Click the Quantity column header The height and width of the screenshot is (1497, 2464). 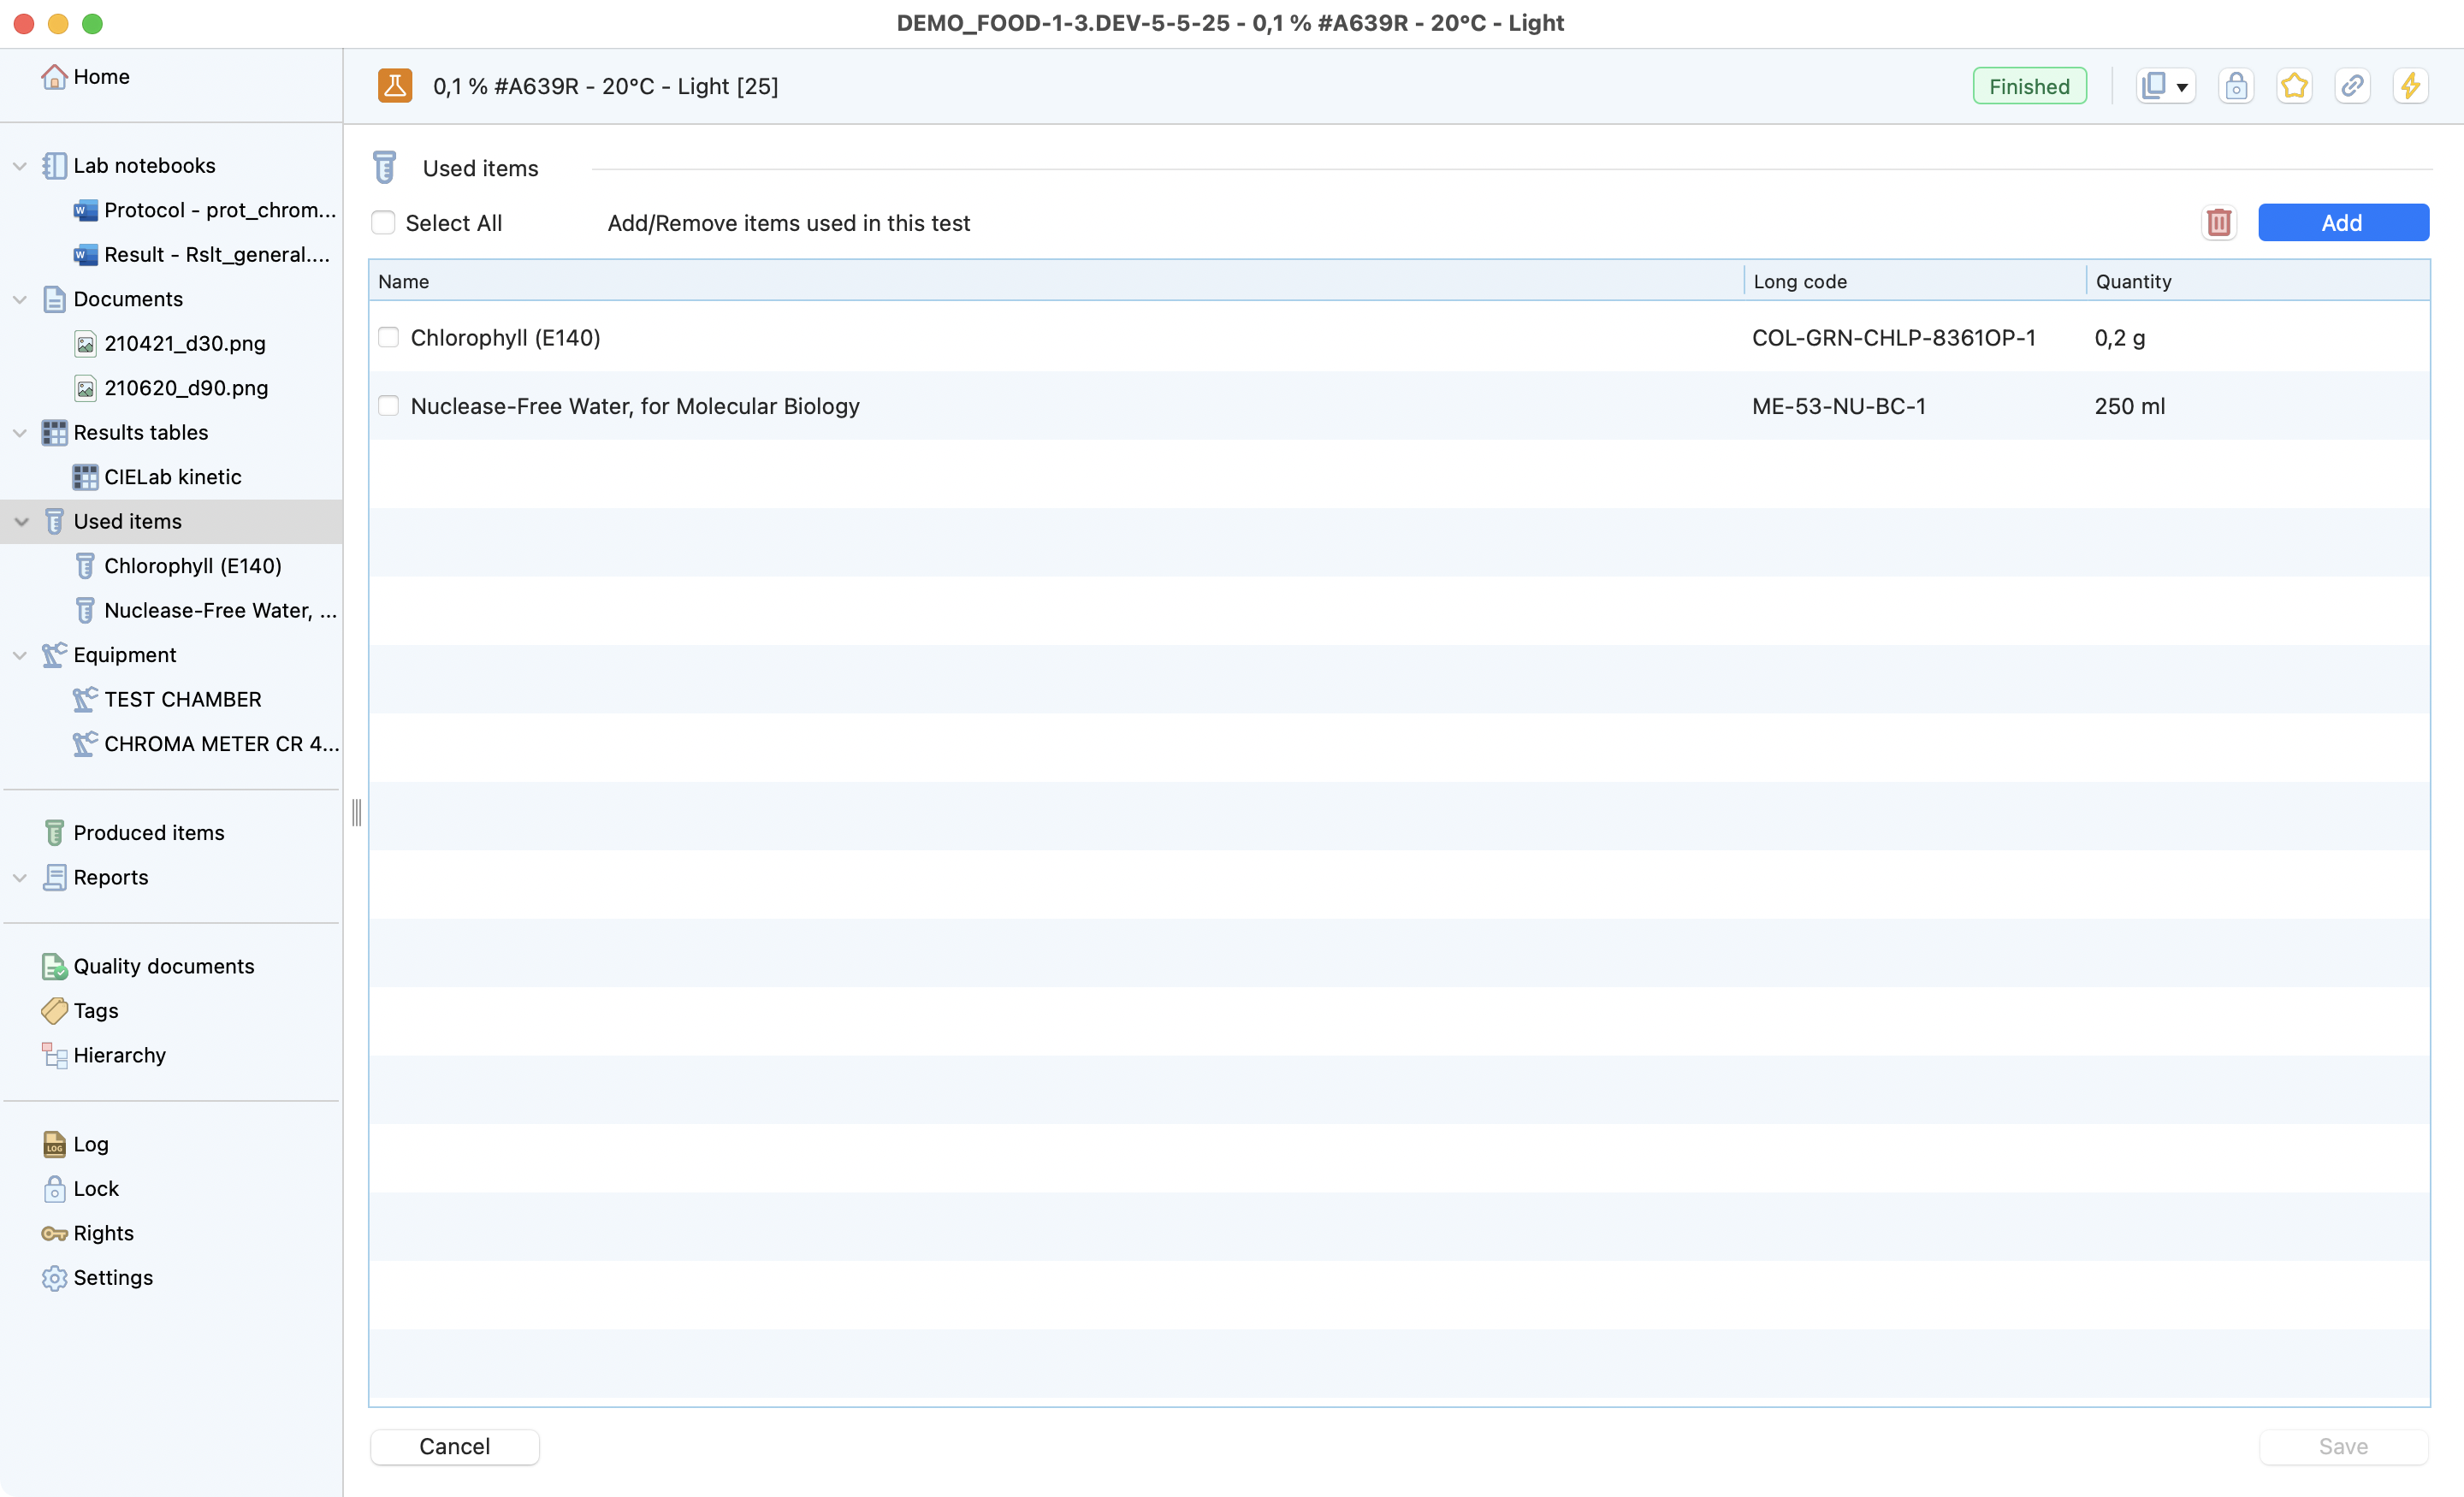pyautogui.click(x=2133, y=281)
